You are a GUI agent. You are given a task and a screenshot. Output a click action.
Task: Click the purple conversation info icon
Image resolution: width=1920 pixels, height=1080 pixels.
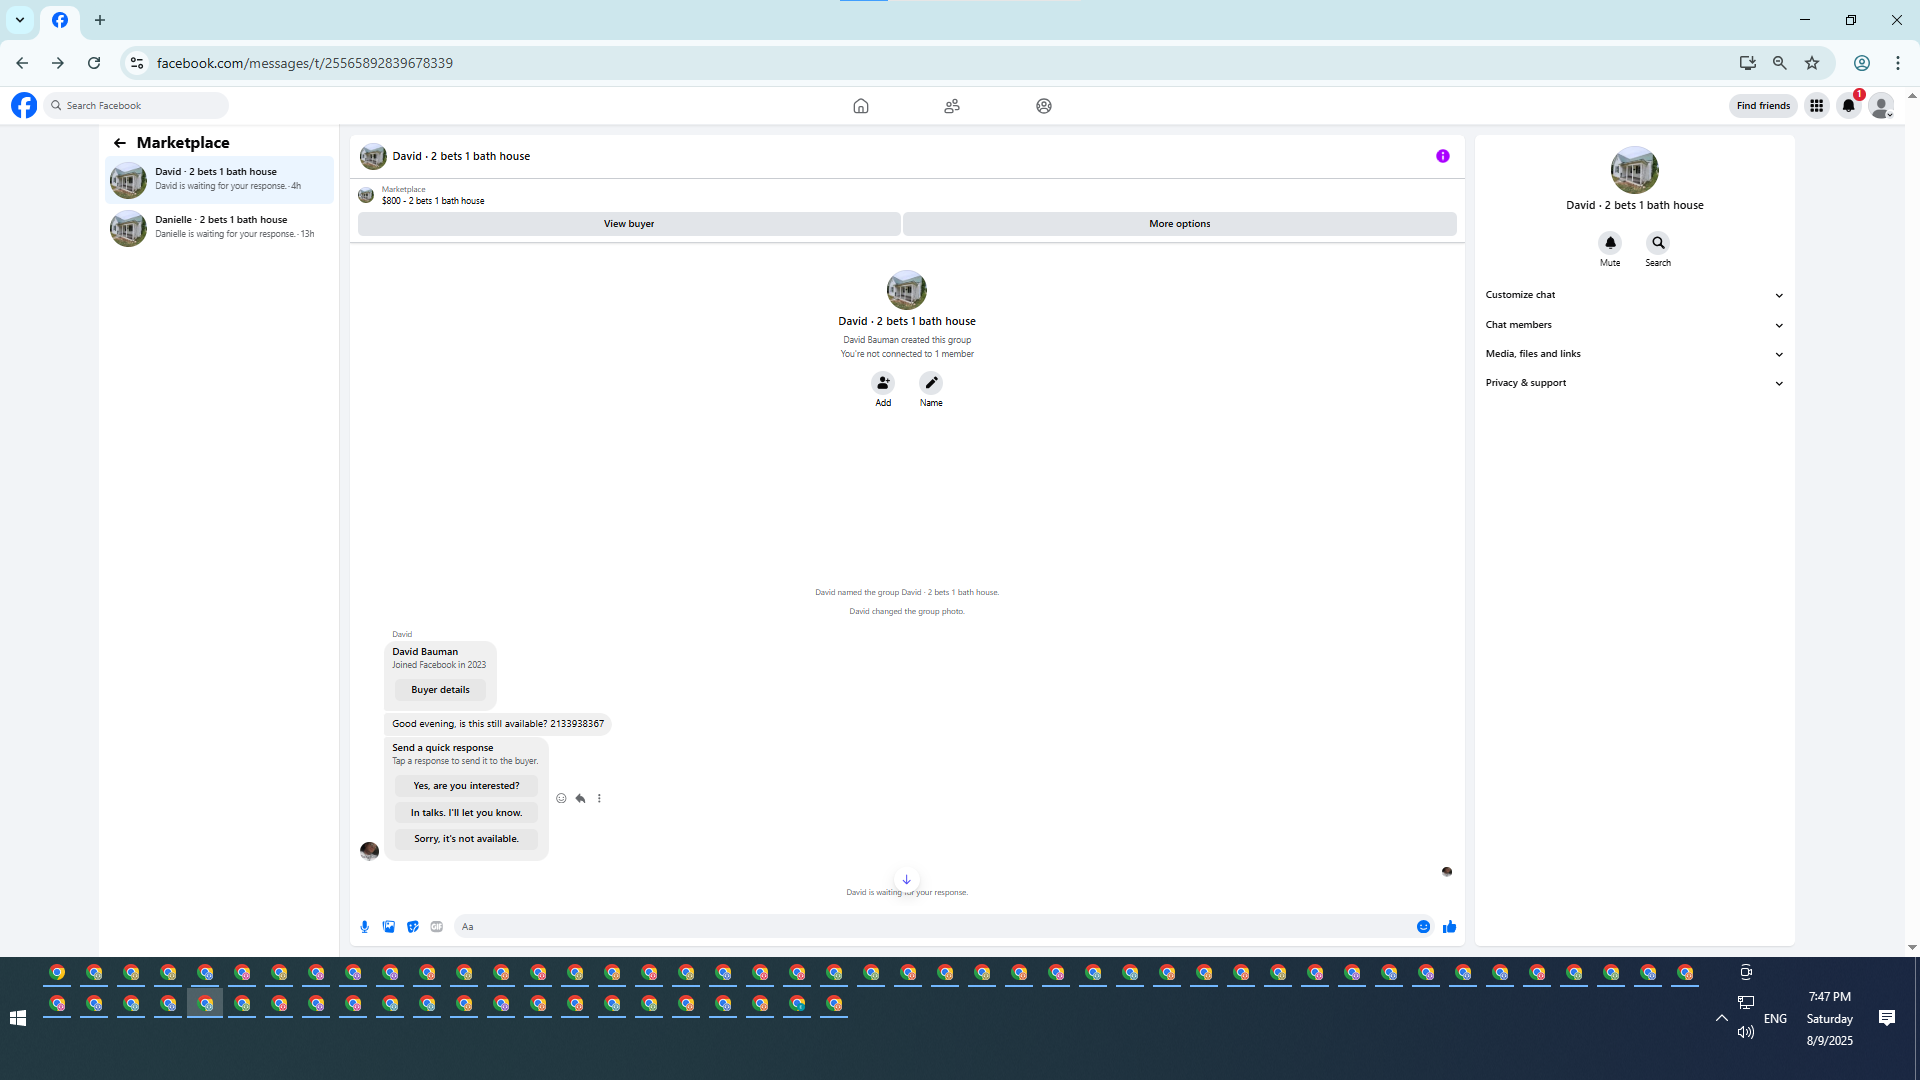pyautogui.click(x=1442, y=156)
